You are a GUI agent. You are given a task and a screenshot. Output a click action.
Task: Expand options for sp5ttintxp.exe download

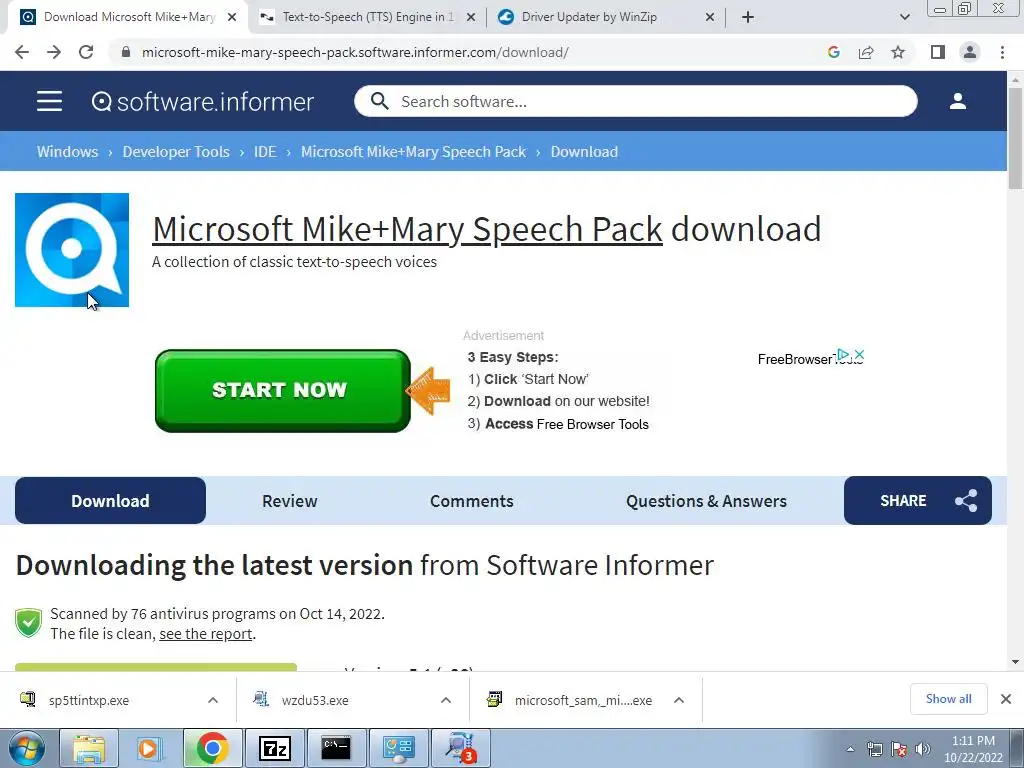coord(213,700)
